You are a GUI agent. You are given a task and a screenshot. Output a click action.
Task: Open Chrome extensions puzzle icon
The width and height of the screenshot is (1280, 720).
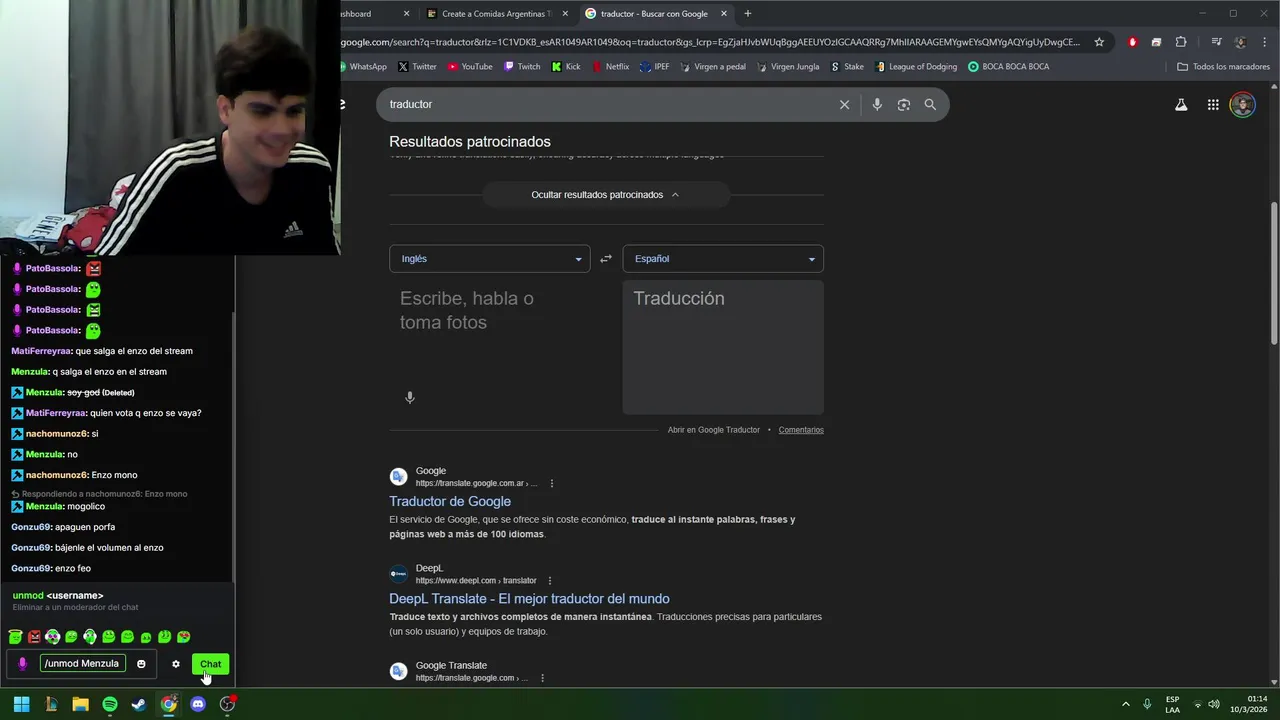click(1181, 42)
